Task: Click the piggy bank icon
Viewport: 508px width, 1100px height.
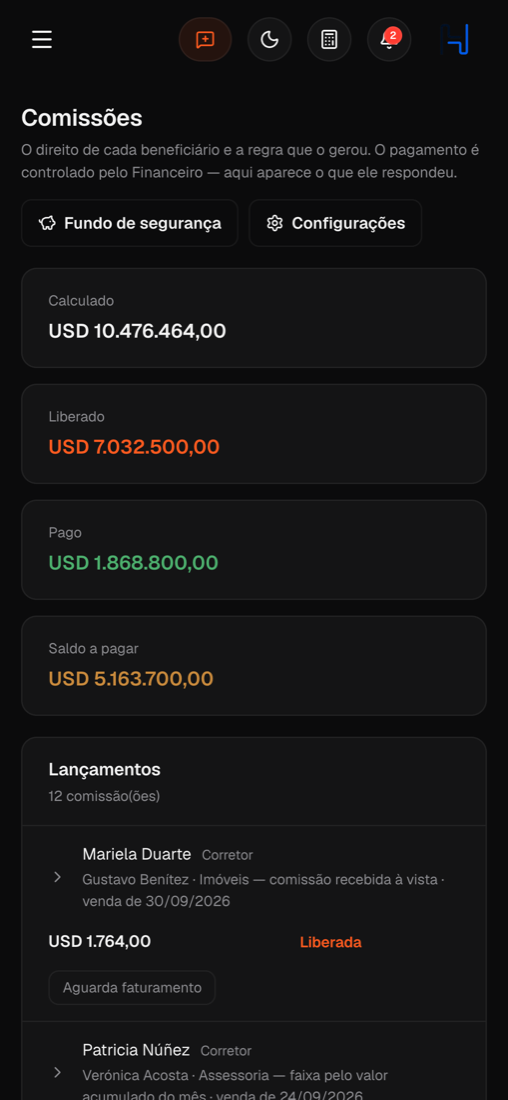Action: (x=48, y=223)
